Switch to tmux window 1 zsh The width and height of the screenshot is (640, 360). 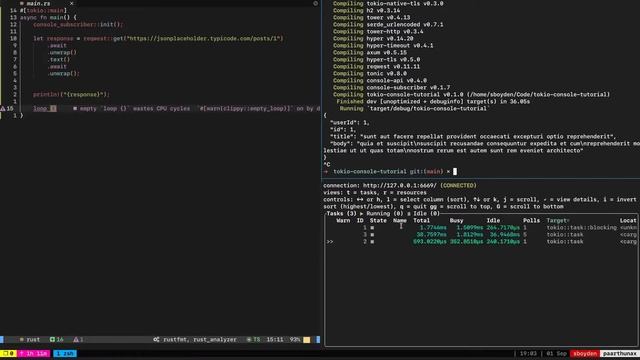point(64,353)
